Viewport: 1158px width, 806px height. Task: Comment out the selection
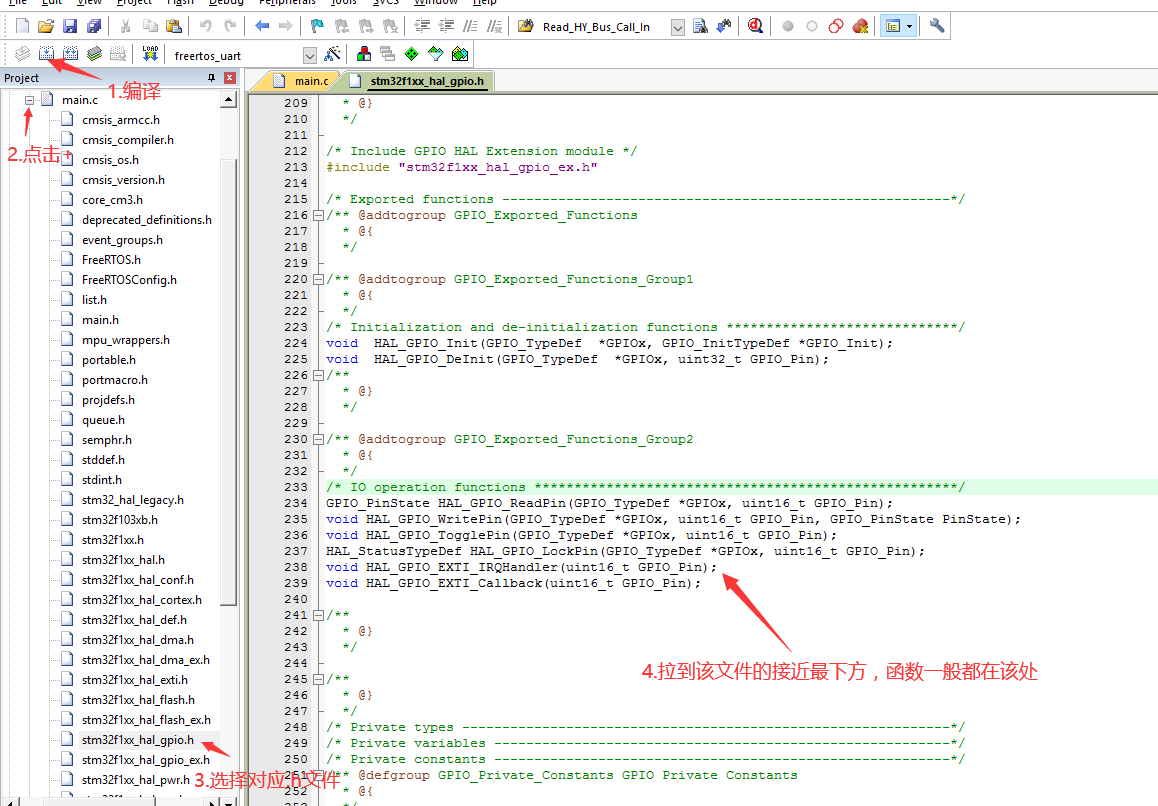click(470, 27)
